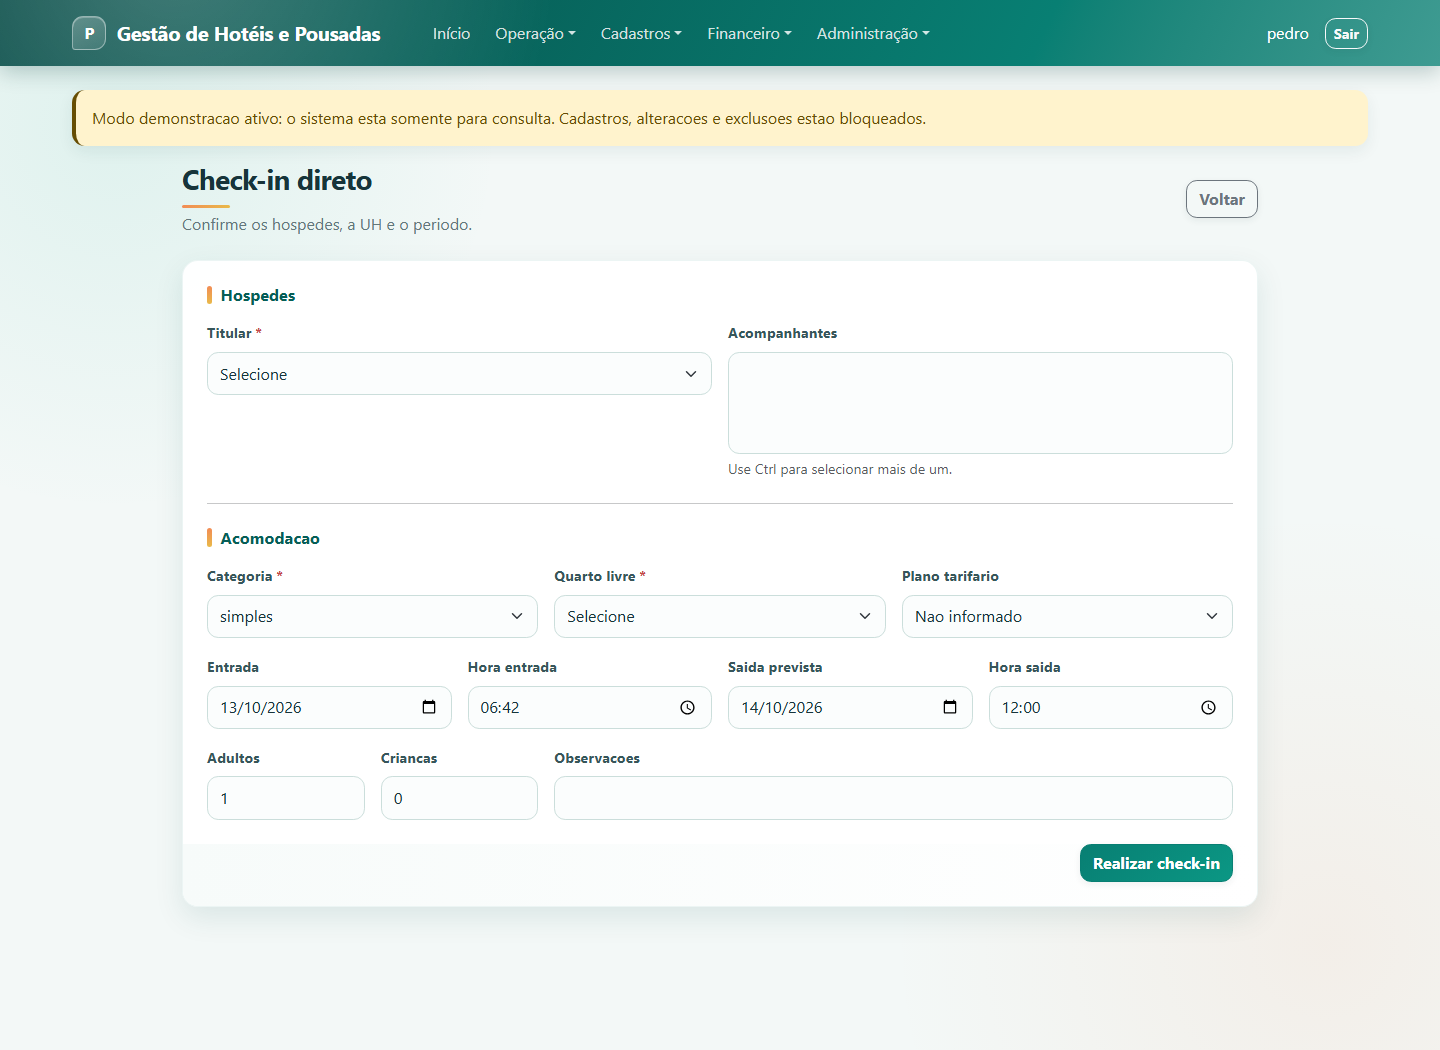Focus the Criancas number field
Screen dimensions: 1440x1050
459,798
